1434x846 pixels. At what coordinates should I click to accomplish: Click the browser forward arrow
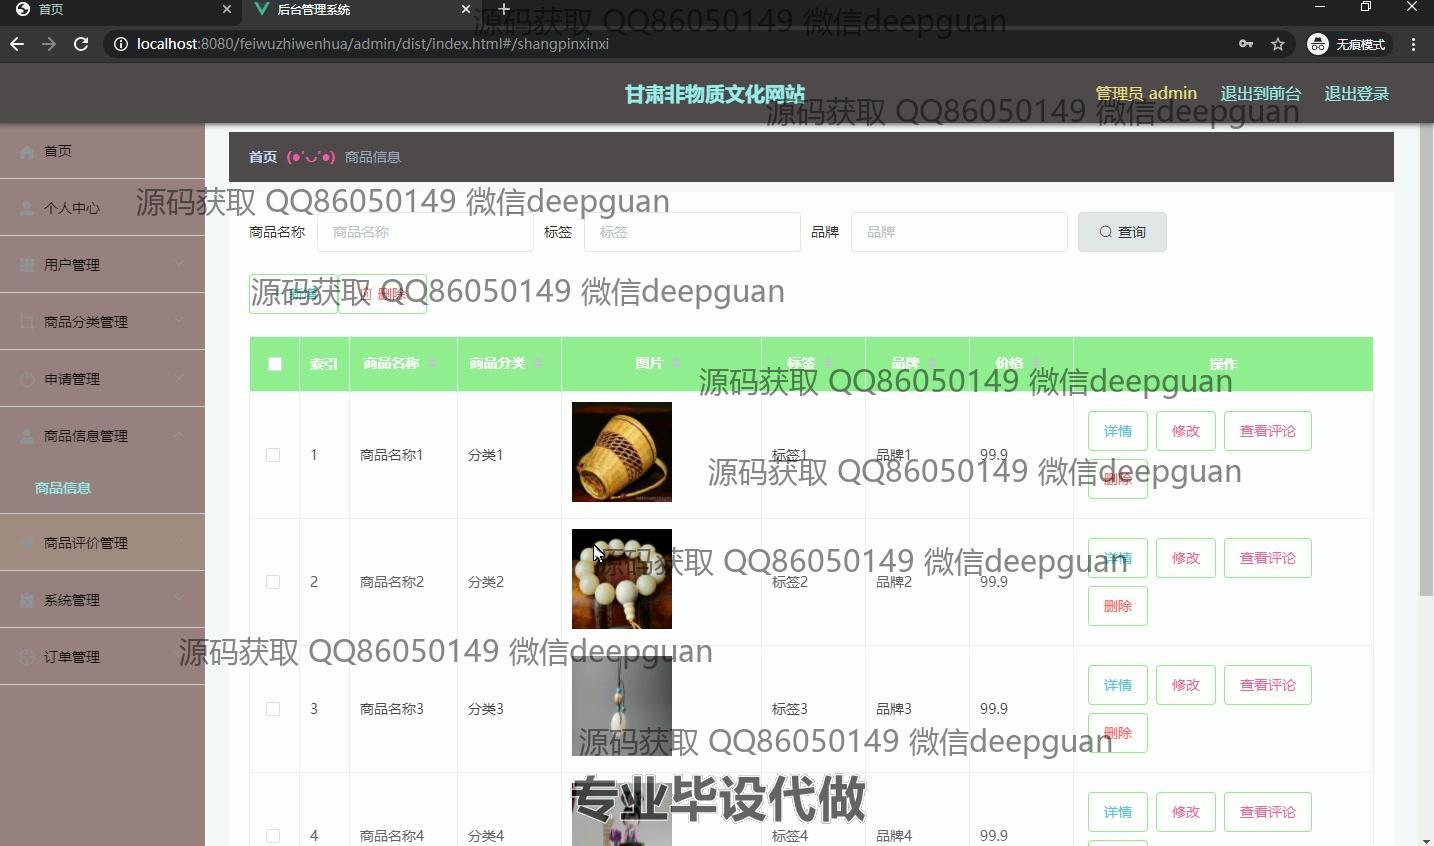click(49, 44)
